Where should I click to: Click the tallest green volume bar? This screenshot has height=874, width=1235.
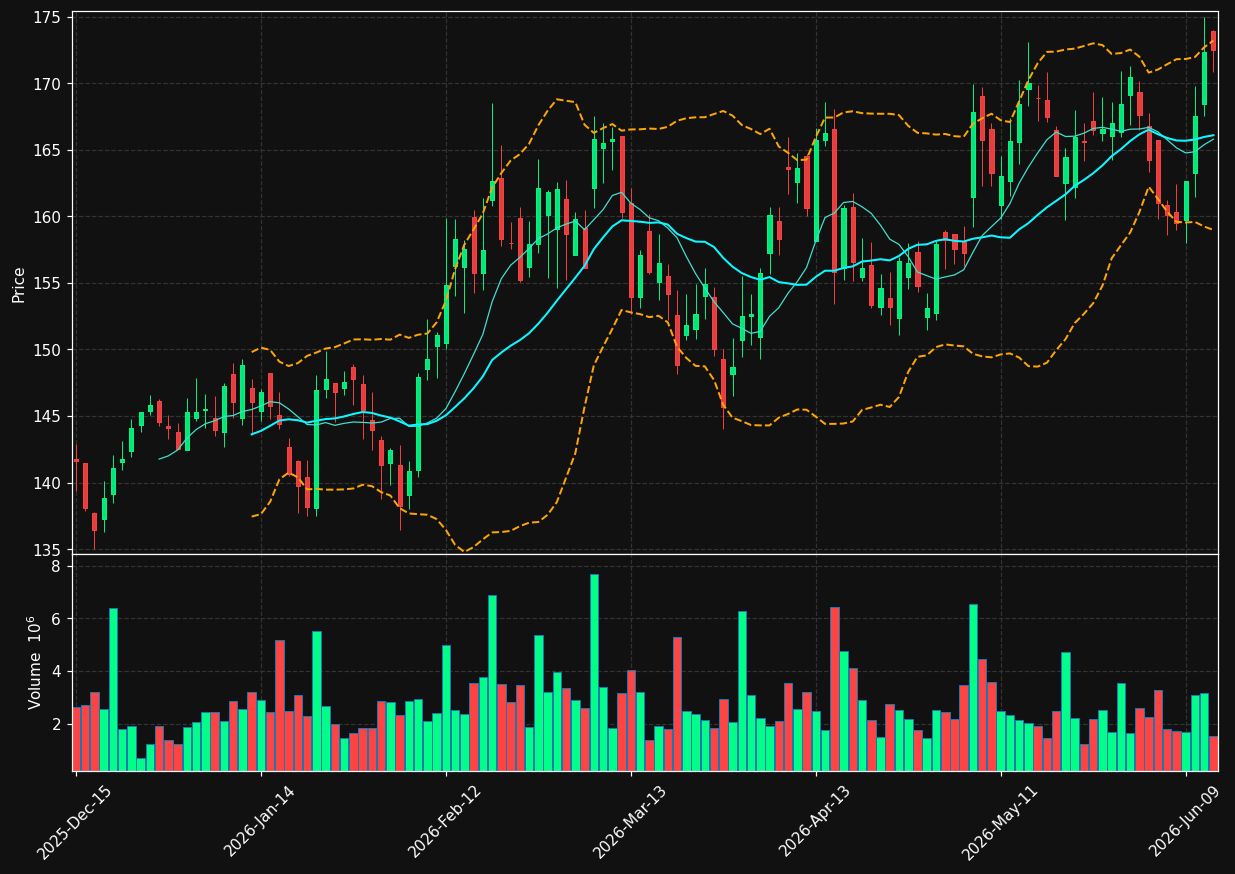tap(594, 672)
